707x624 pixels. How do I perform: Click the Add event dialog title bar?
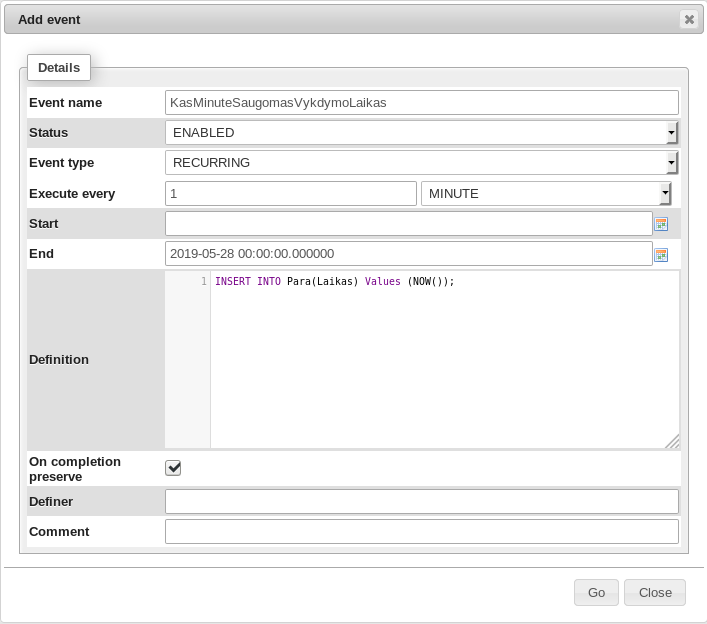tap(340, 19)
